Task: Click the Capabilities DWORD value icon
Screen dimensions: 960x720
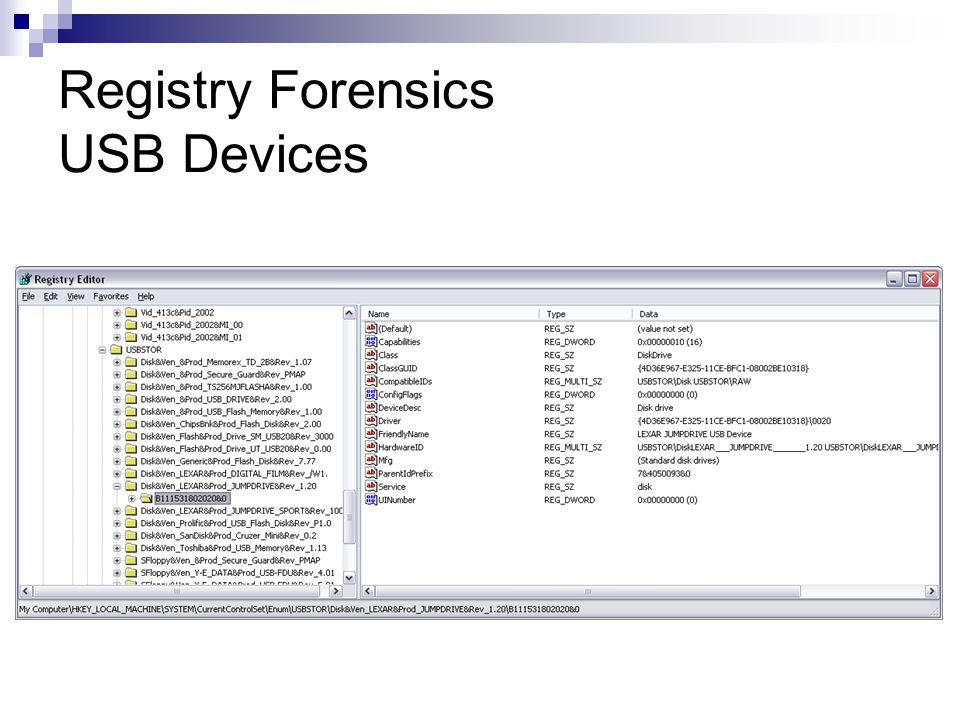Action: [371, 342]
